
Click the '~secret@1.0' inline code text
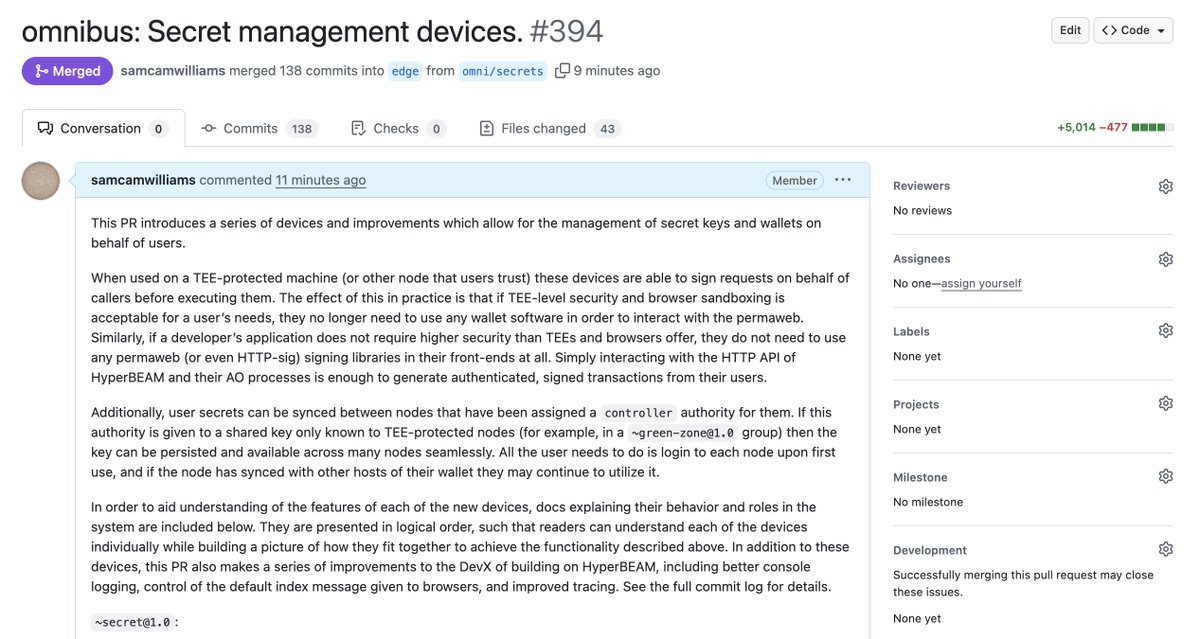tap(133, 622)
